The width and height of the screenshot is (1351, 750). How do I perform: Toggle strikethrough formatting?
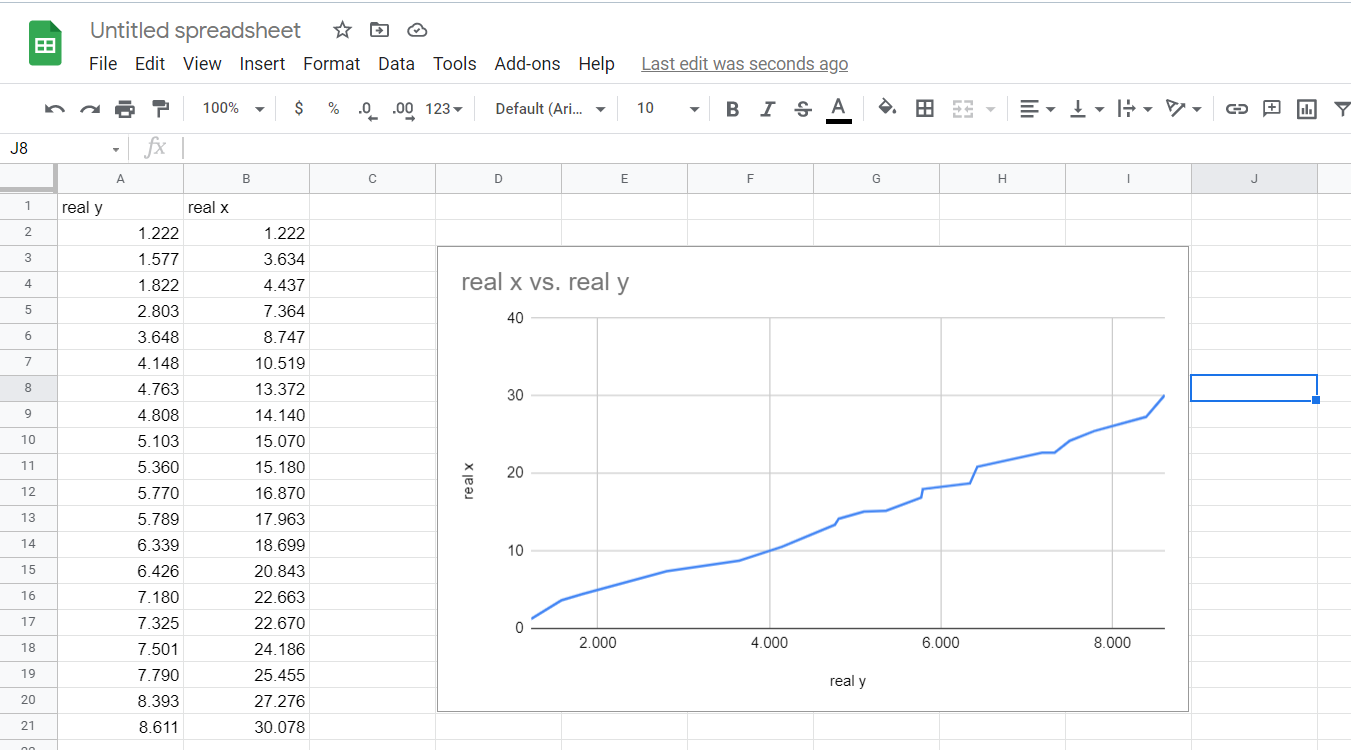tap(803, 108)
